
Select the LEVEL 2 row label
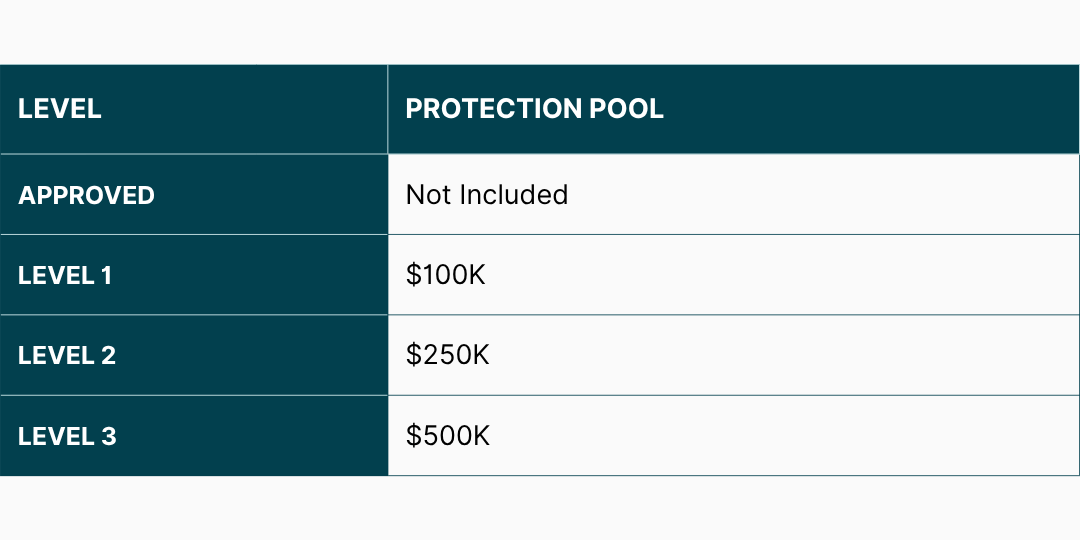[67, 355]
